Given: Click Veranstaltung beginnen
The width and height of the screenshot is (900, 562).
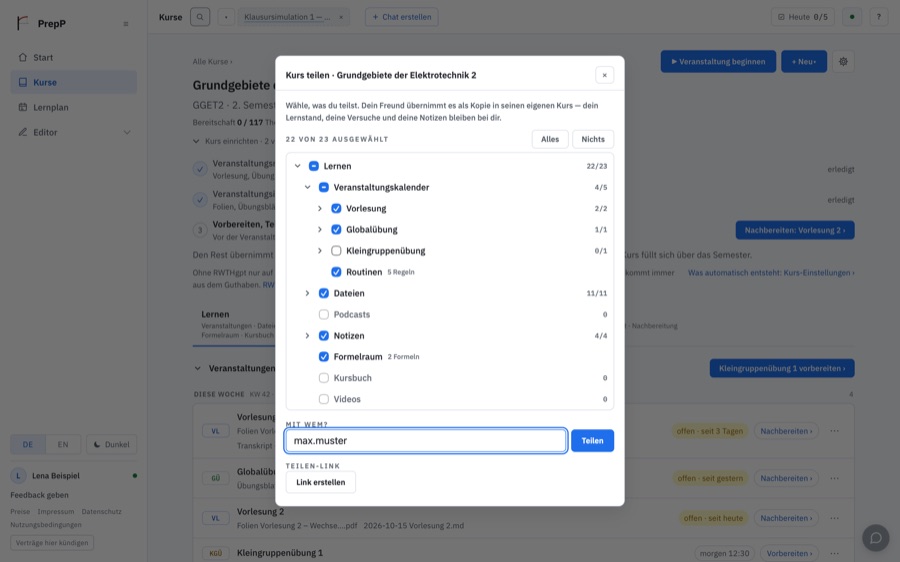Looking at the screenshot, I should click(x=718, y=61).
